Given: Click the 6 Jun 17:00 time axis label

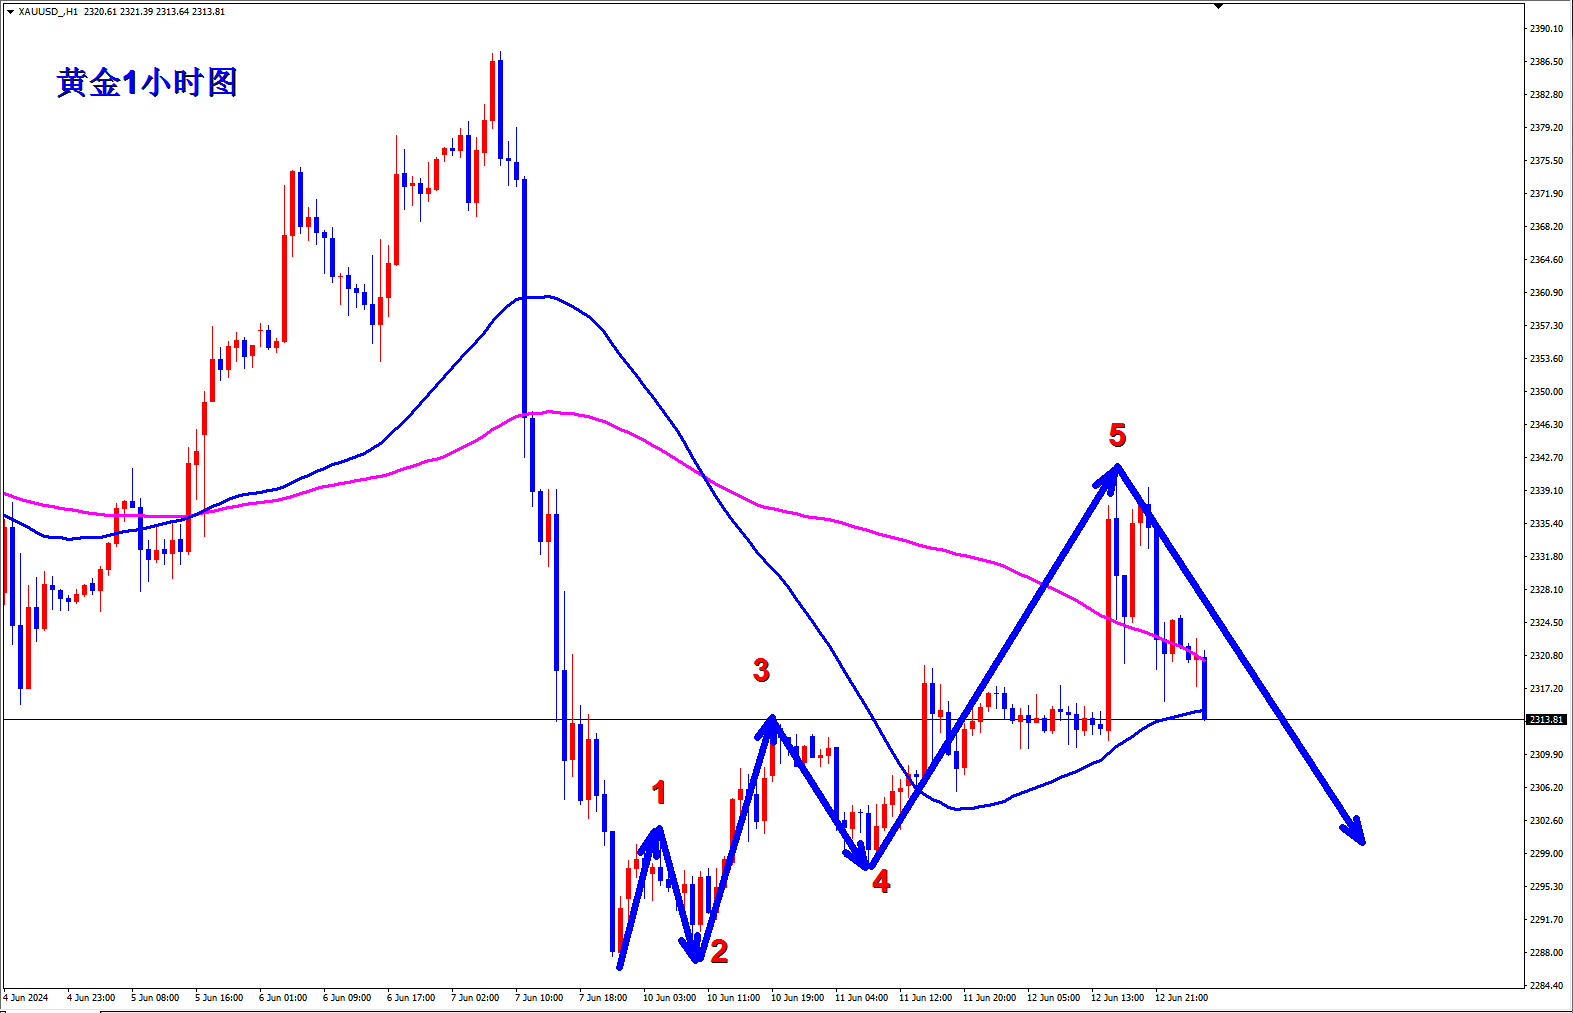Looking at the screenshot, I should point(411,998).
